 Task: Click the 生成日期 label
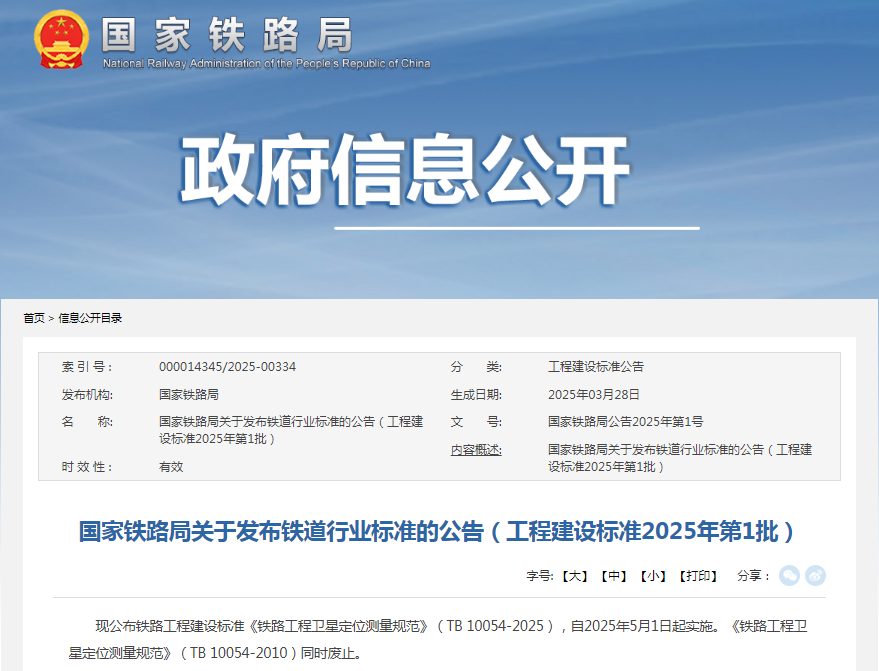[476, 395]
